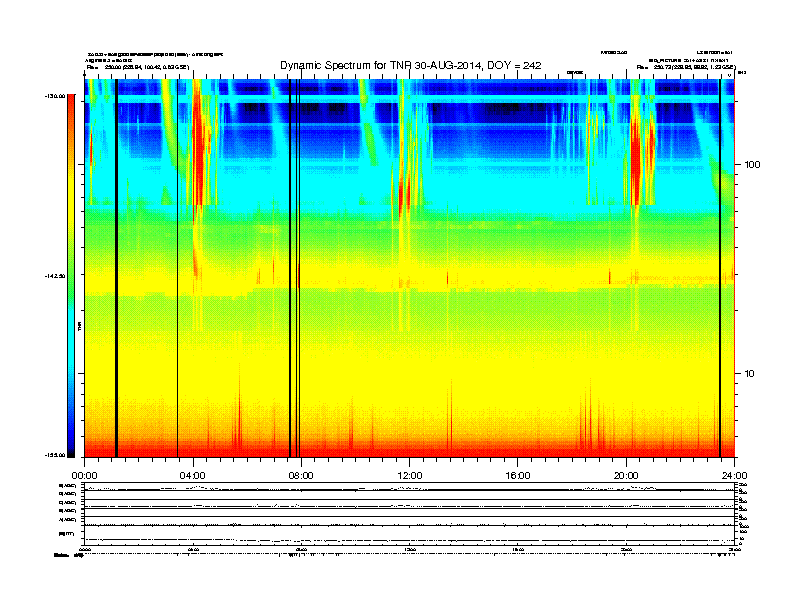Click the intense red burst just after 04:00
The width and height of the screenshot is (792, 612).
coord(198,146)
